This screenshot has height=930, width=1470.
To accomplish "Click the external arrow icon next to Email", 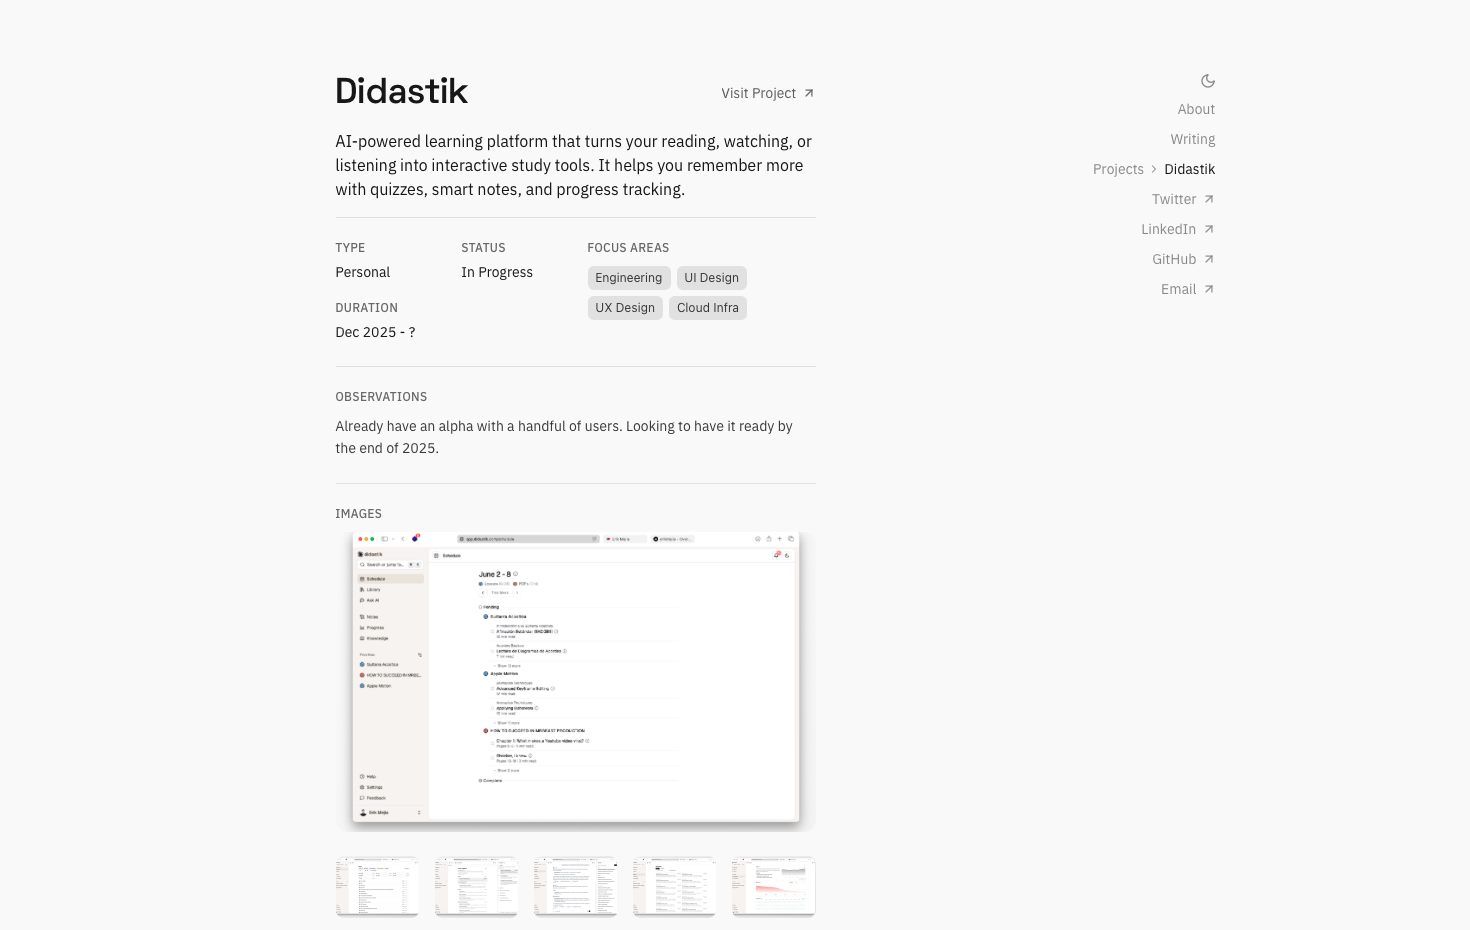I will (1209, 289).
